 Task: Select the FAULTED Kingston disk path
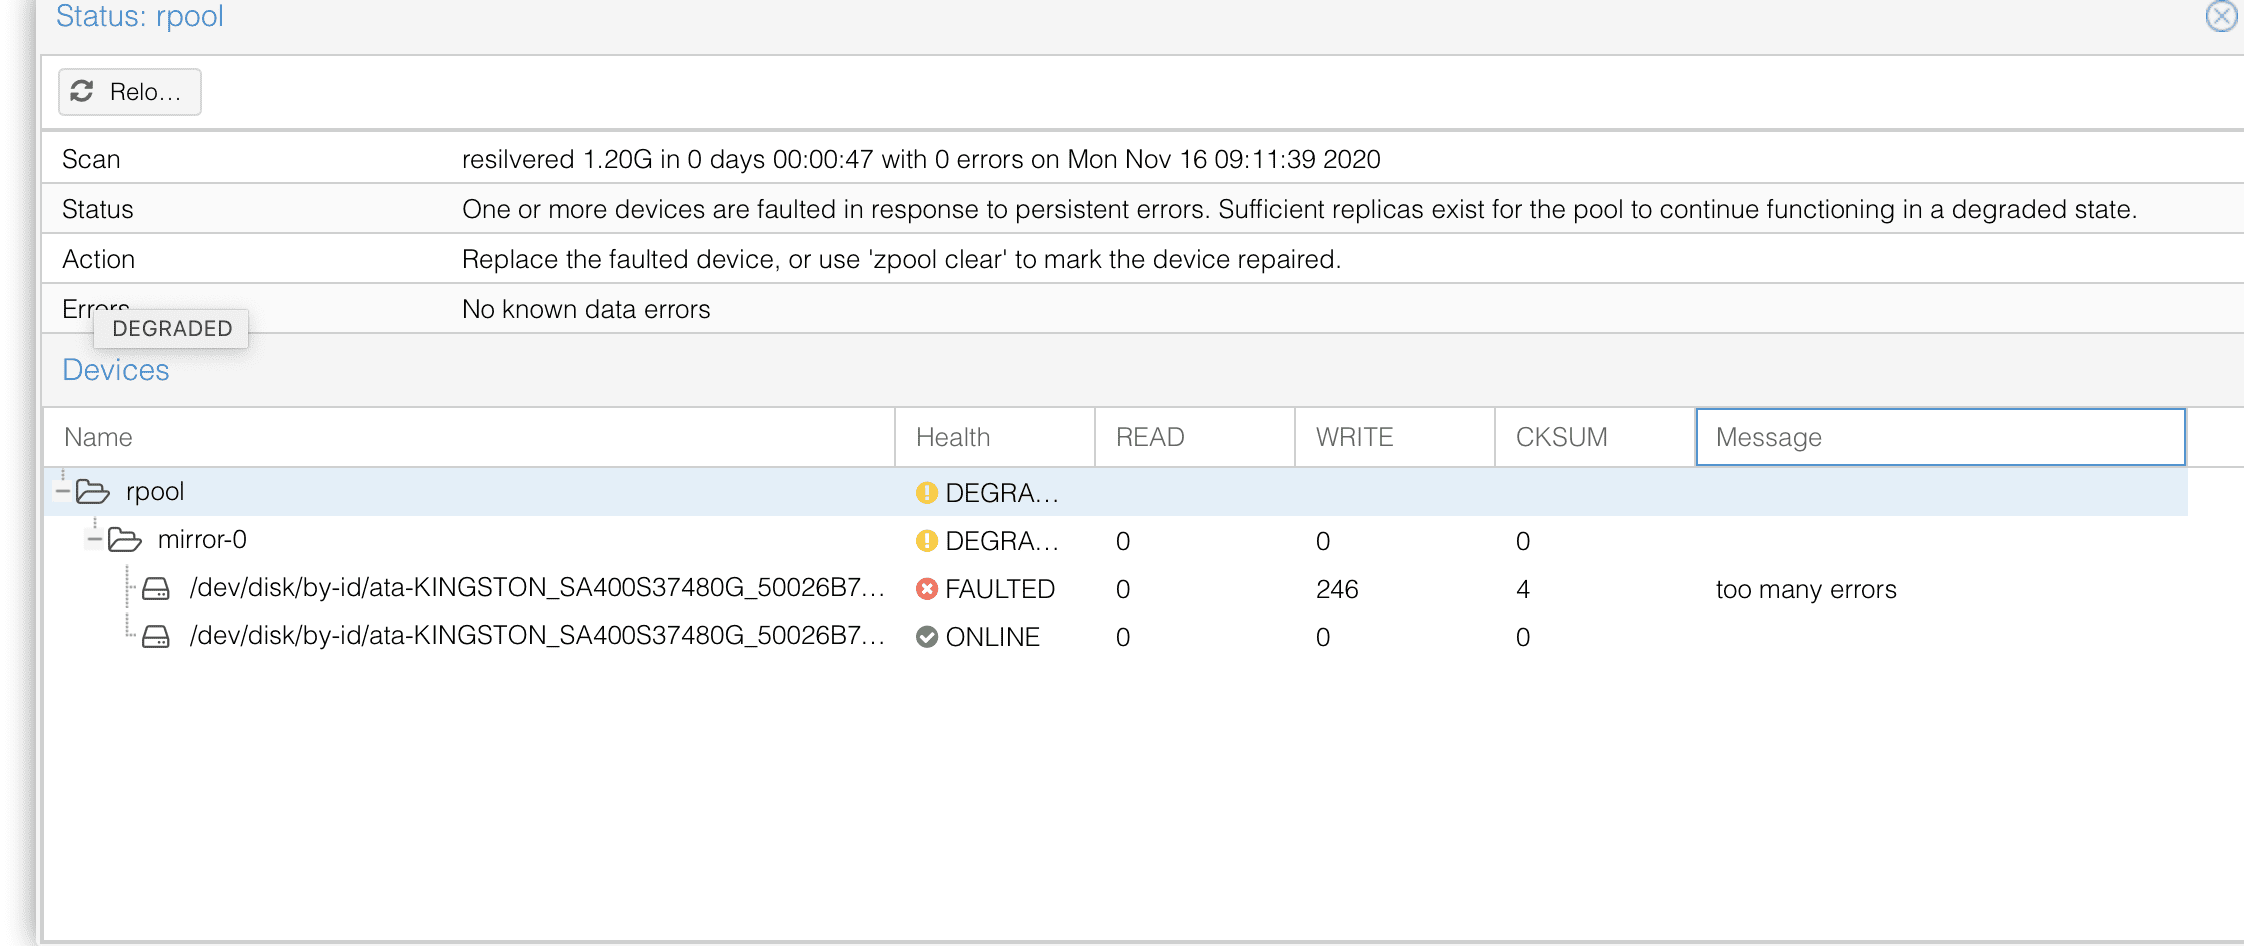click(537, 587)
